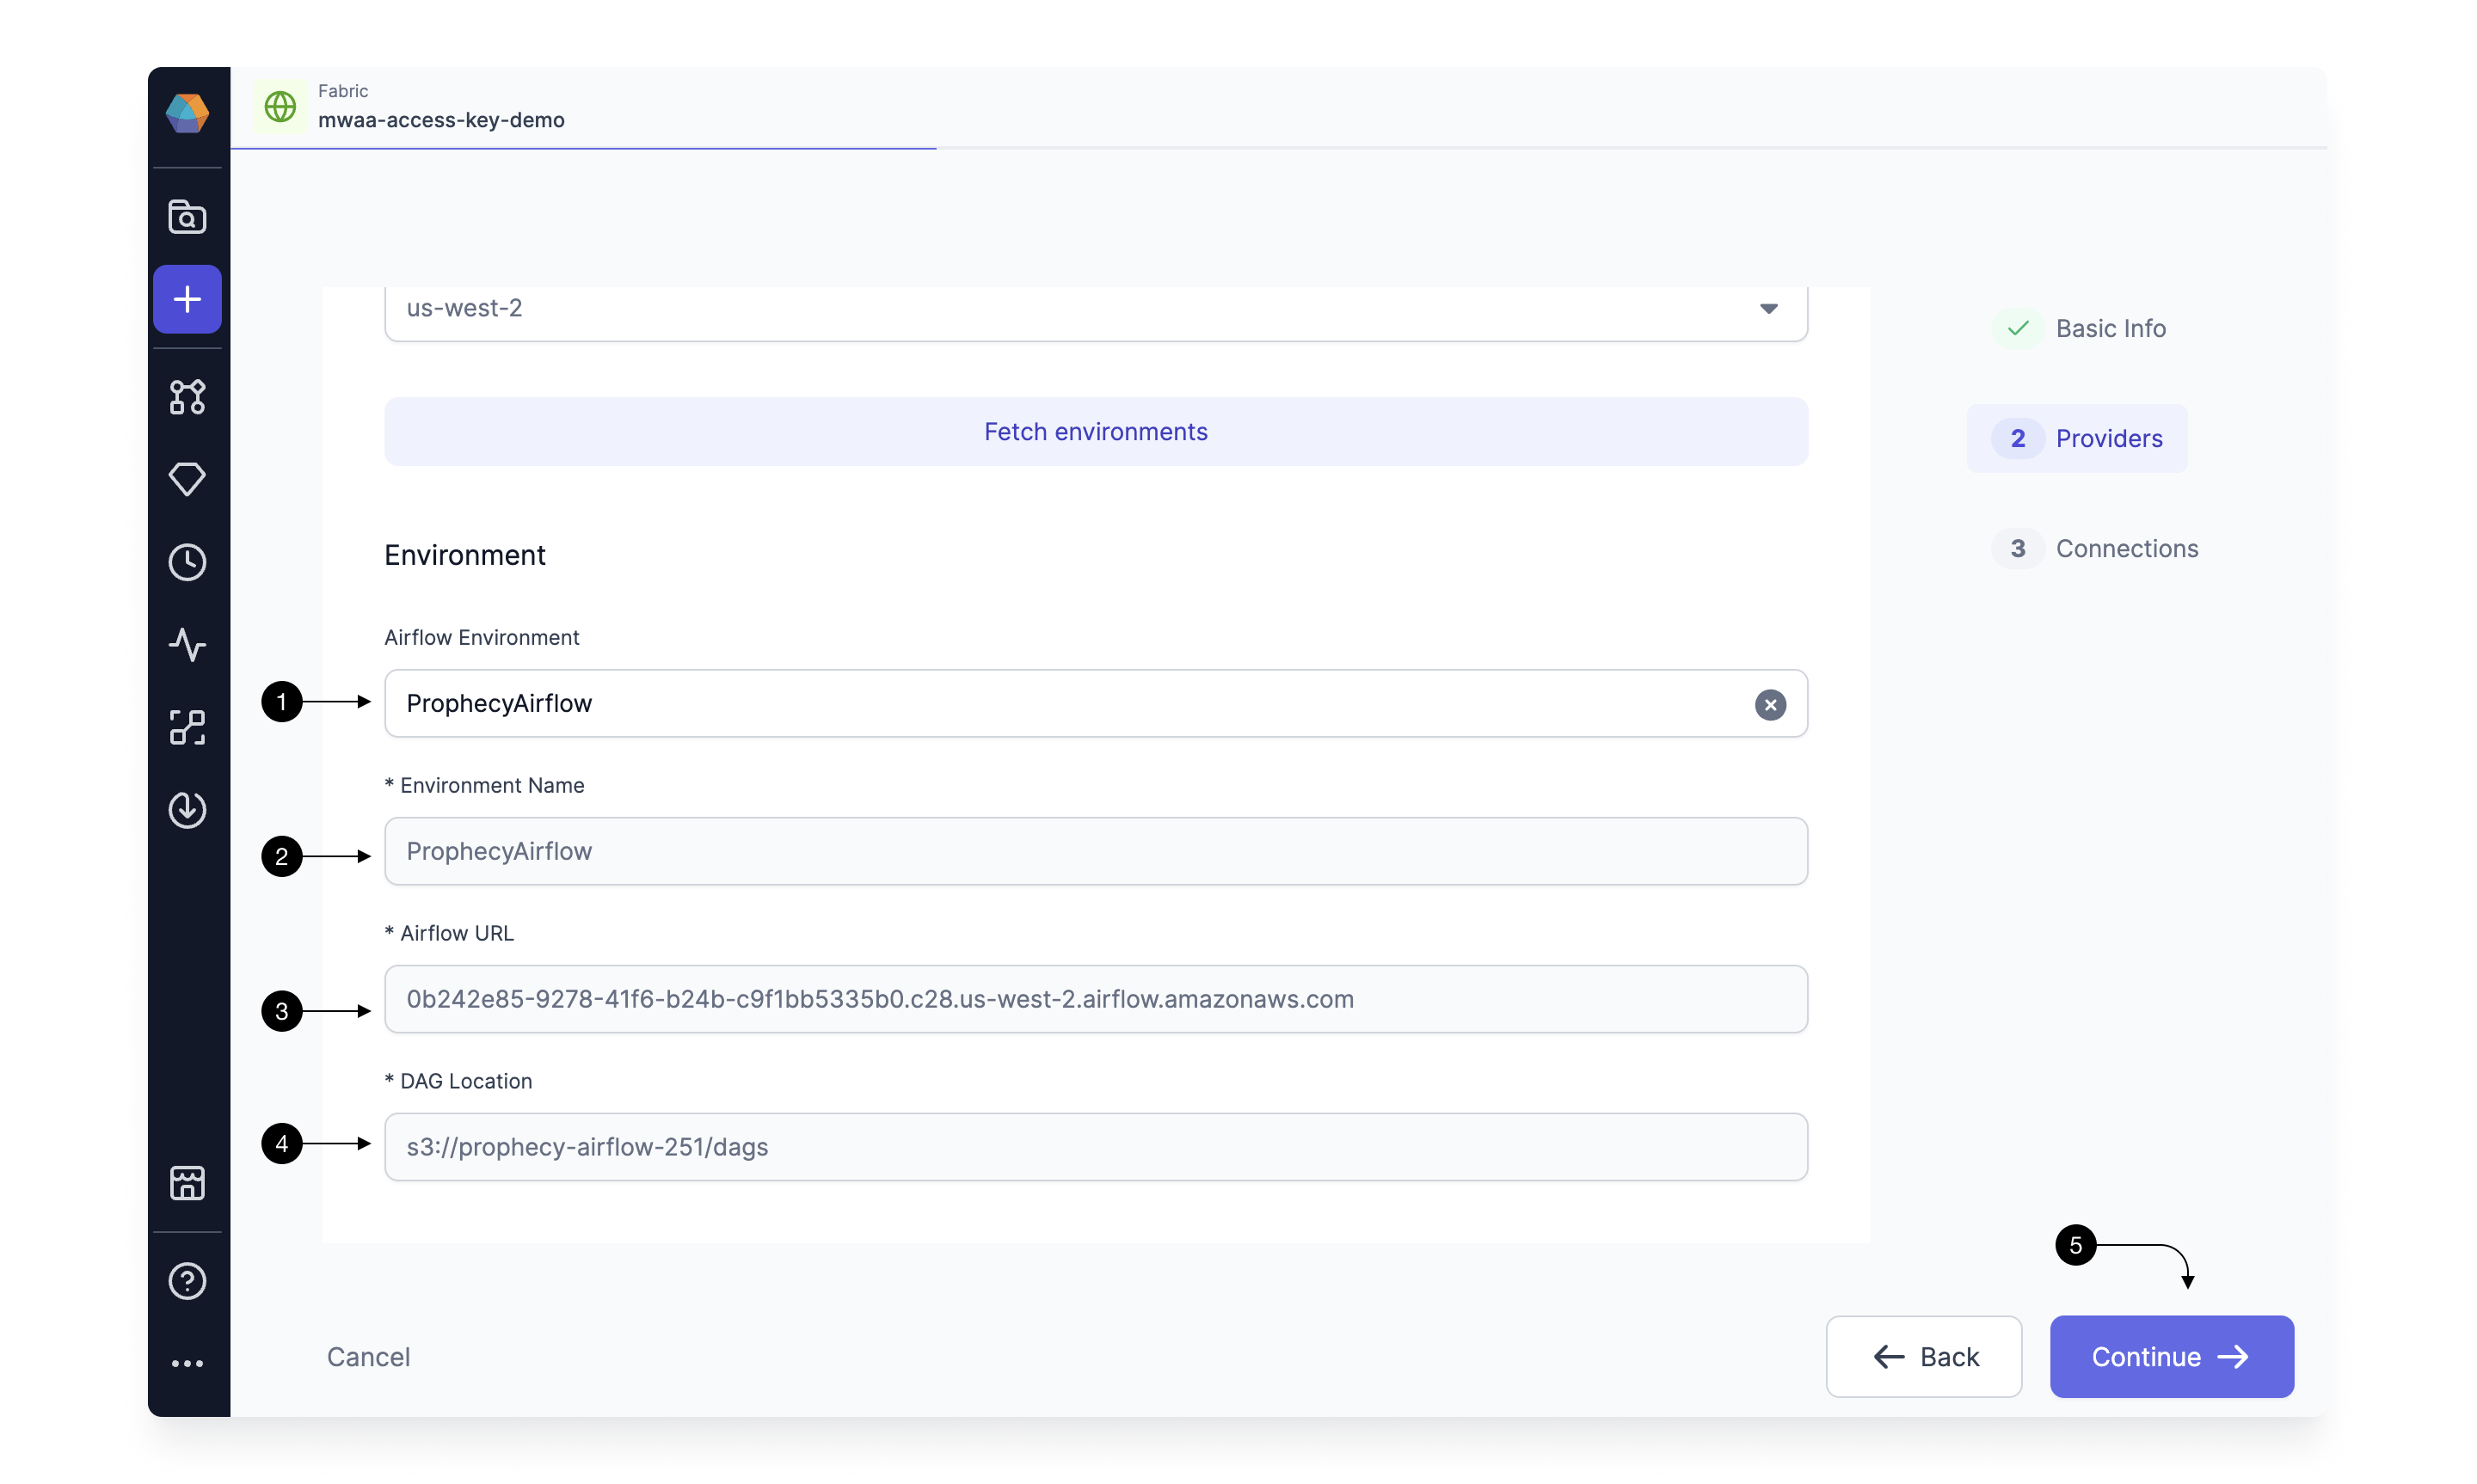Click the plus create-entity button
The height and width of the screenshot is (1484, 2477).
(187, 299)
